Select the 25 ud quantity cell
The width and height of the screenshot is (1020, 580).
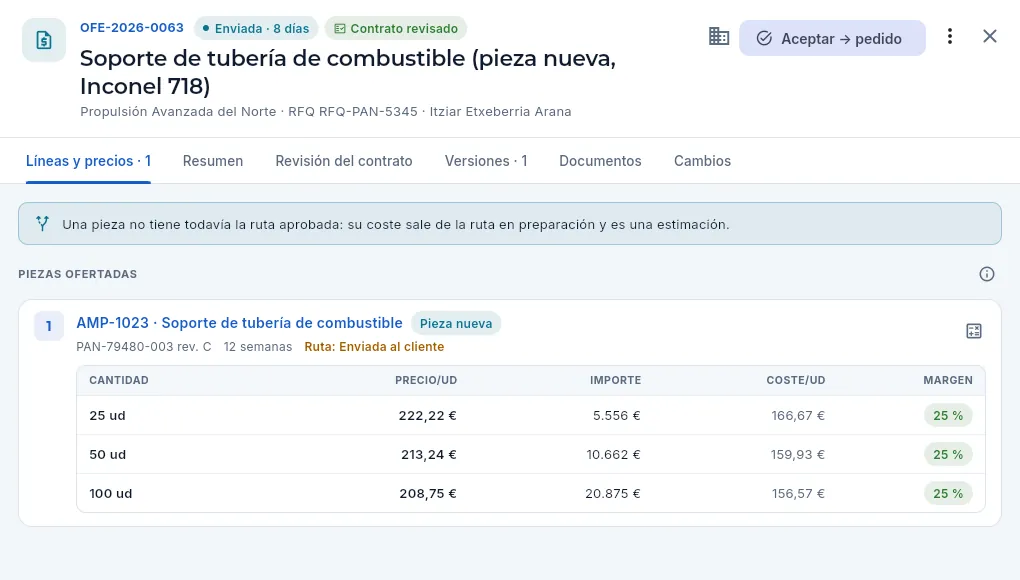pos(107,415)
